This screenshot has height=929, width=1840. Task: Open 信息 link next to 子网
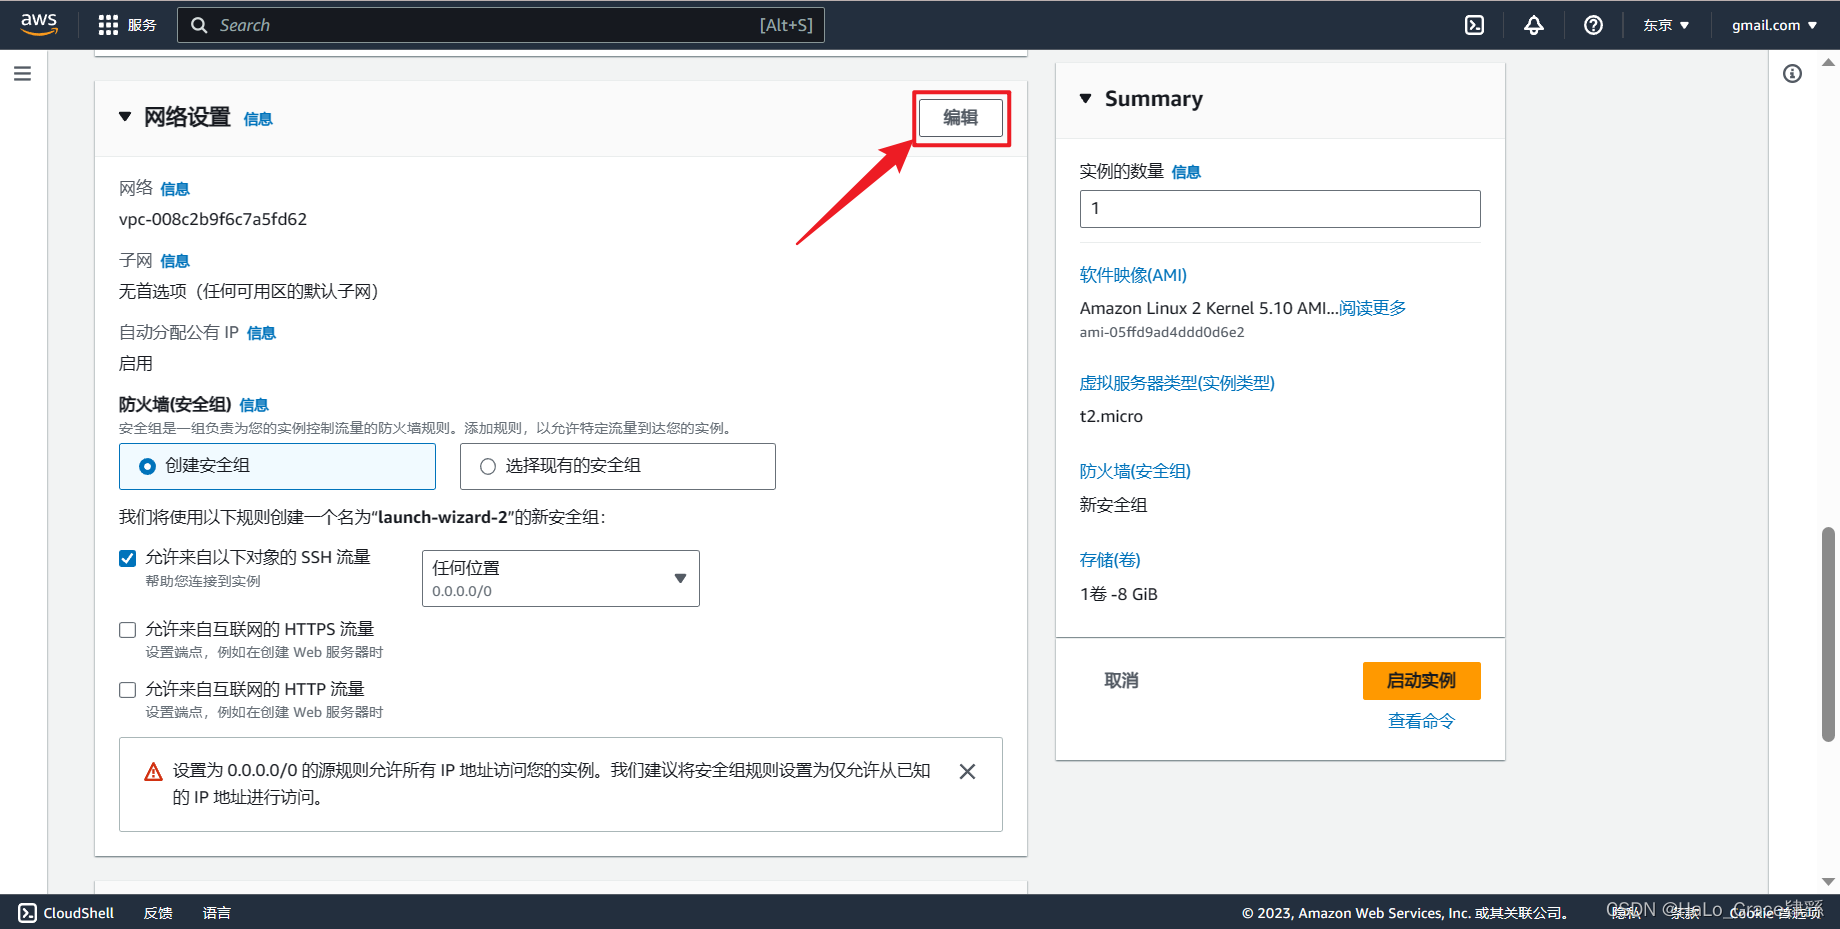[175, 261]
